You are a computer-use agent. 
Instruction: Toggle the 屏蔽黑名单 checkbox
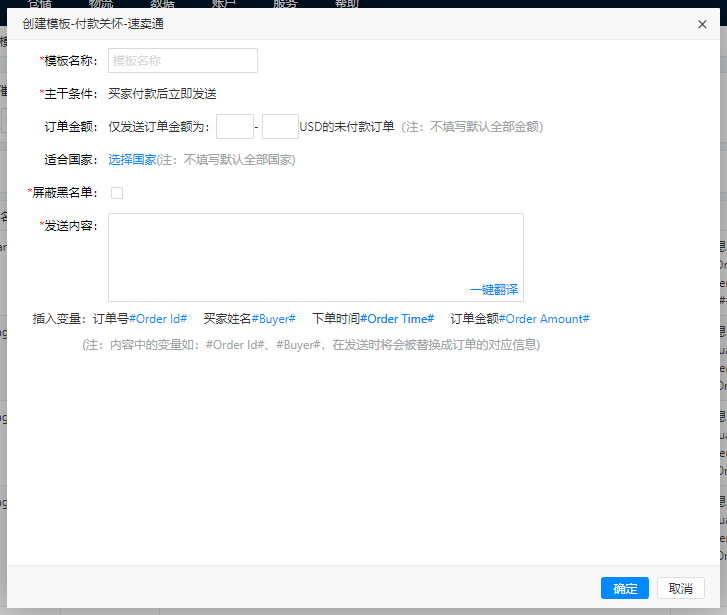pyautogui.click(x=117, y=193)
